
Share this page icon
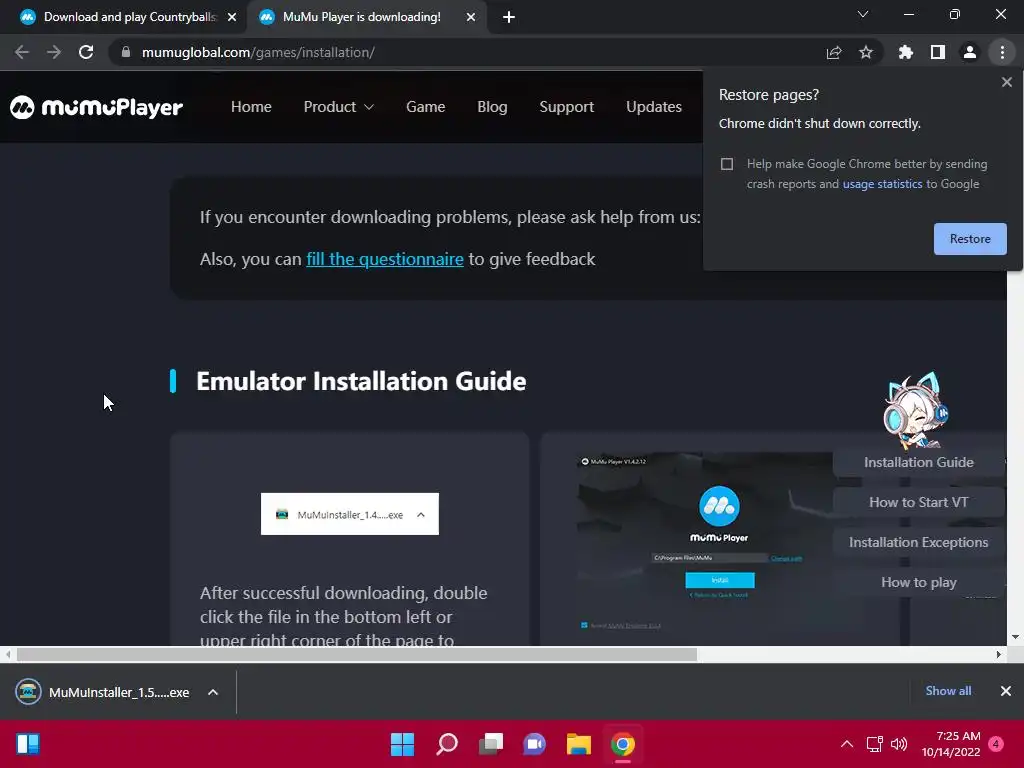point(834,52)
